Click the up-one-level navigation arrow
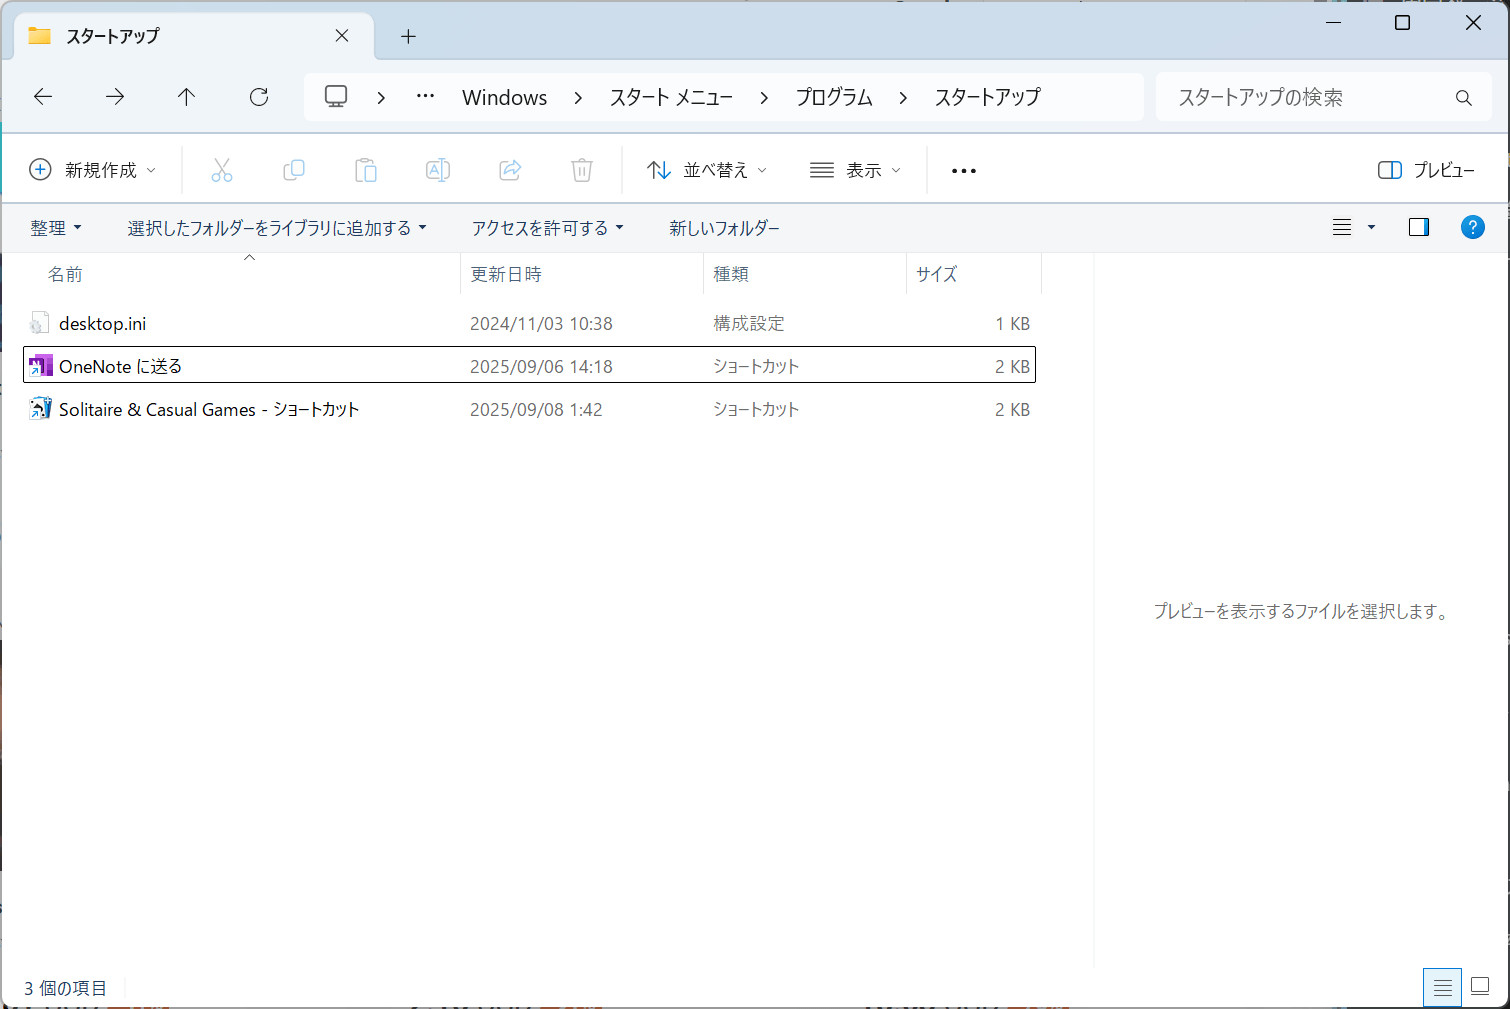Image resolution: width=1510 pixels, height=1009 pixels. coord(186,96)
